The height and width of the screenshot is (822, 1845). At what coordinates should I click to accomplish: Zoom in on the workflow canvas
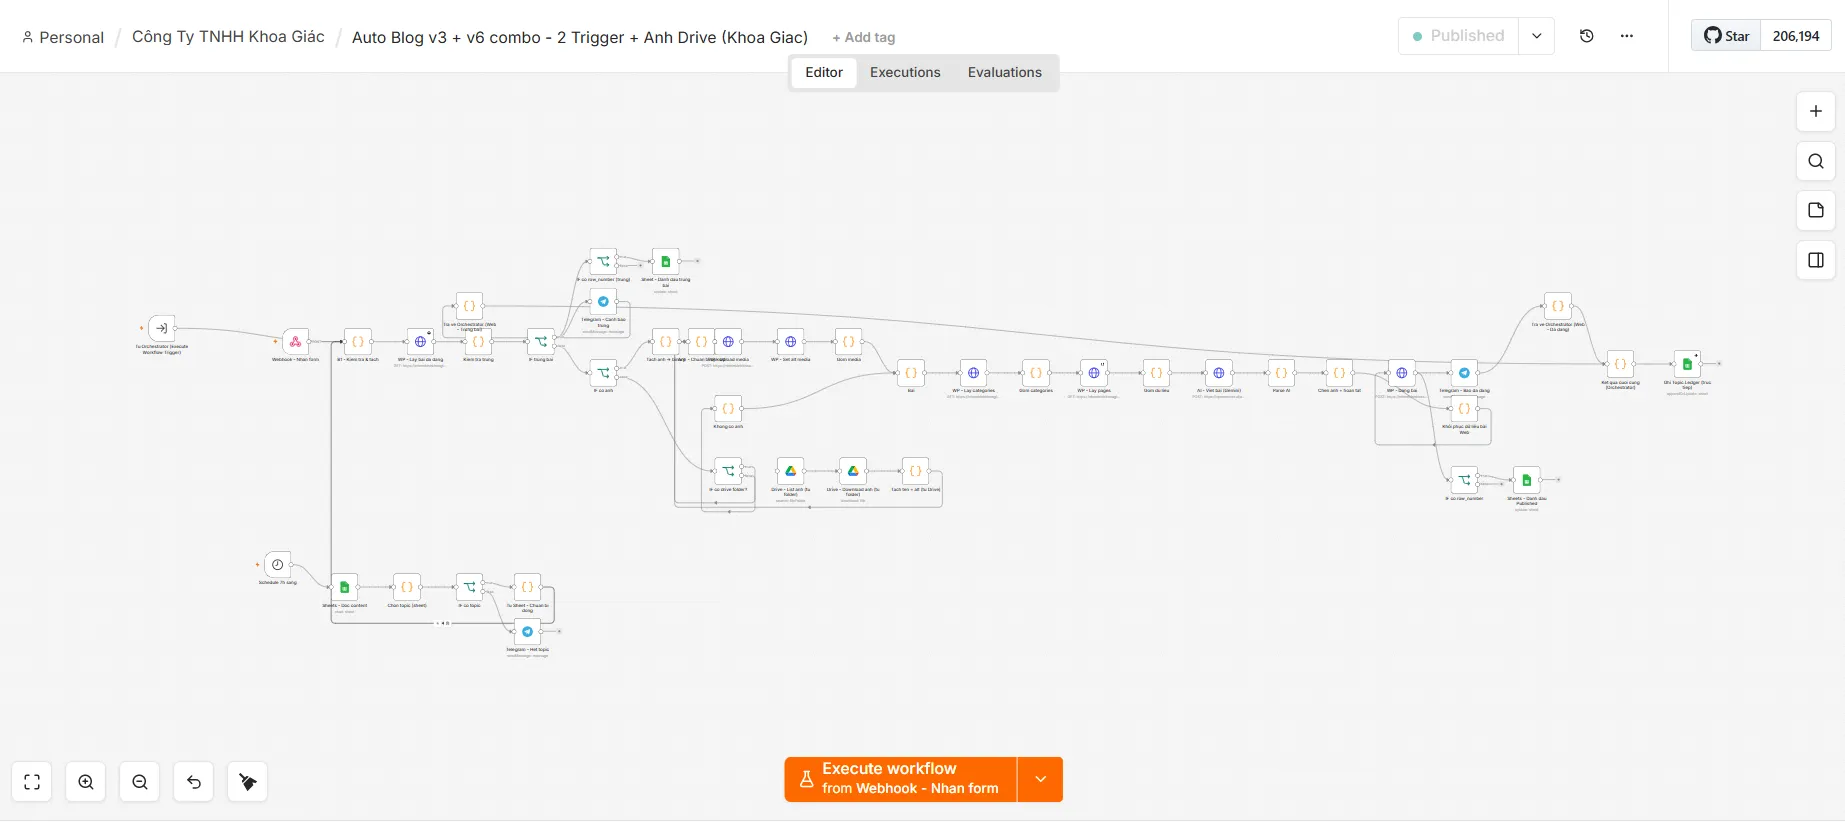pyautogui.click(x=86, y=782)
